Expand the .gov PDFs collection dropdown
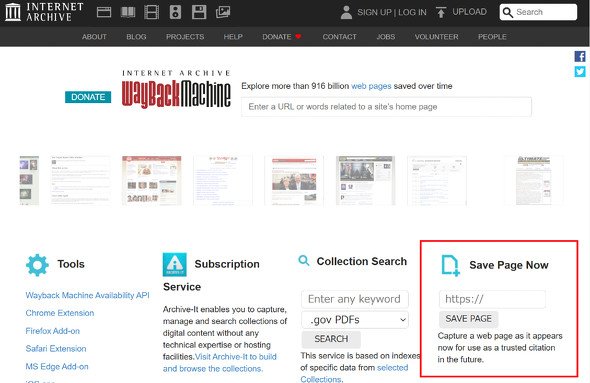This screenshot has height=383, width=590. coord(355,320)
